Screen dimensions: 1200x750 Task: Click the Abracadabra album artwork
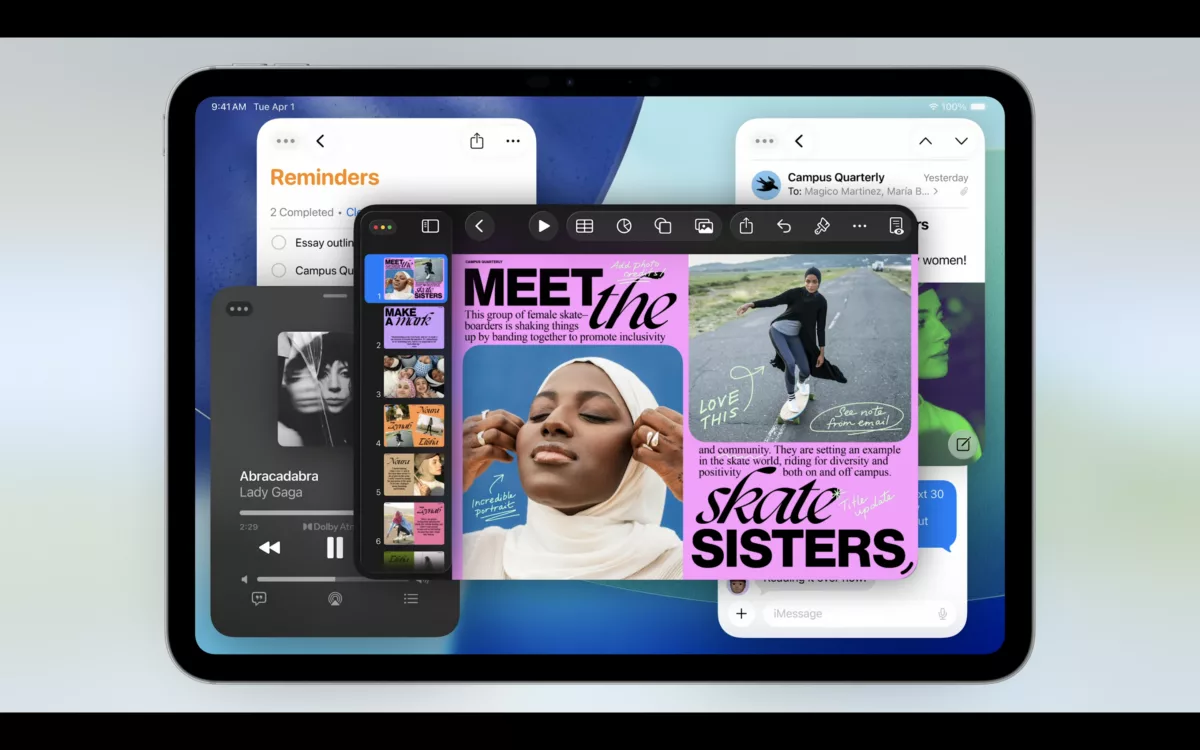(x=316, y=389)
